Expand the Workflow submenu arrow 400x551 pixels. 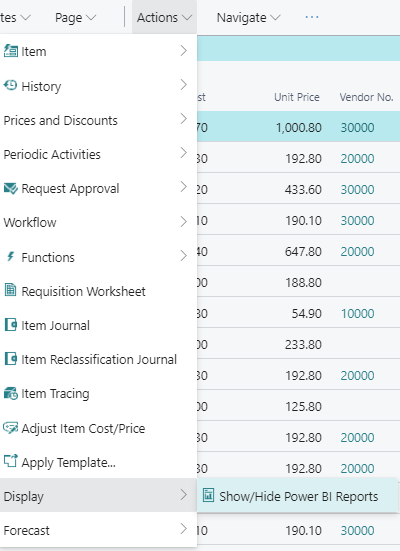[x=183, y=221]
